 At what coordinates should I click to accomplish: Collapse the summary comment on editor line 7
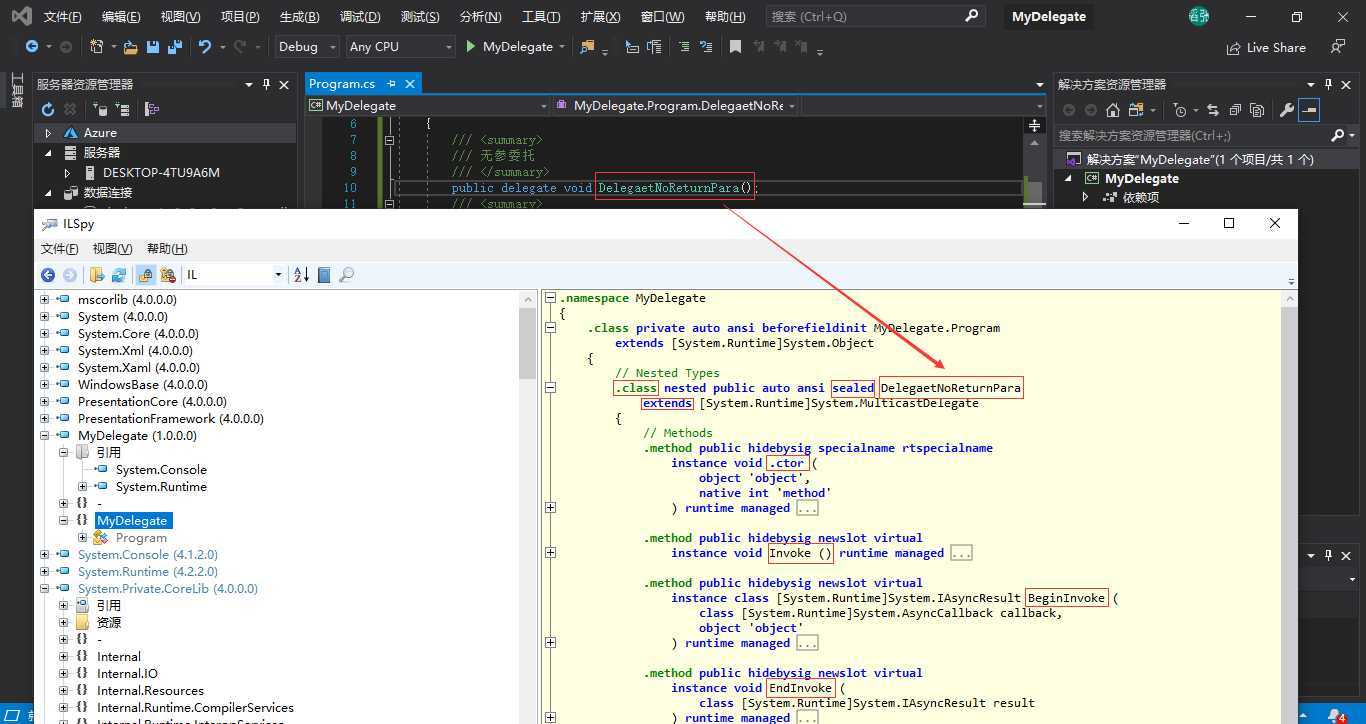[390, 140]
